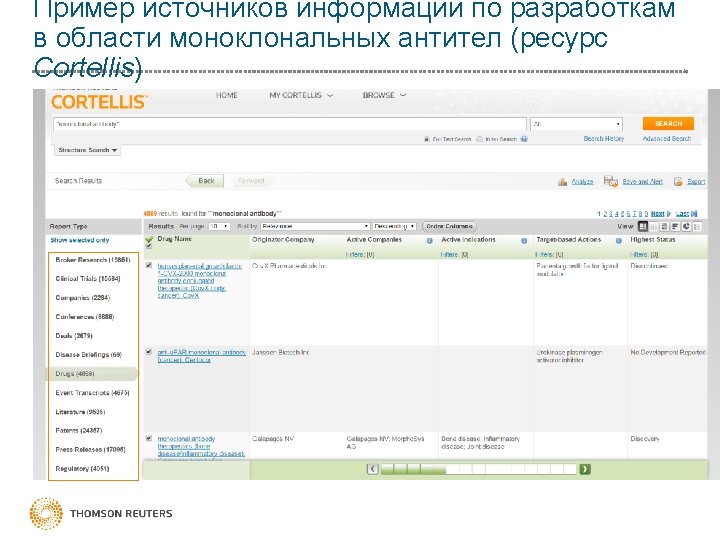Click the help icon beside Index Search
Image resolution: width=720 pixels, height=540 pixels.
click(524, 139)
